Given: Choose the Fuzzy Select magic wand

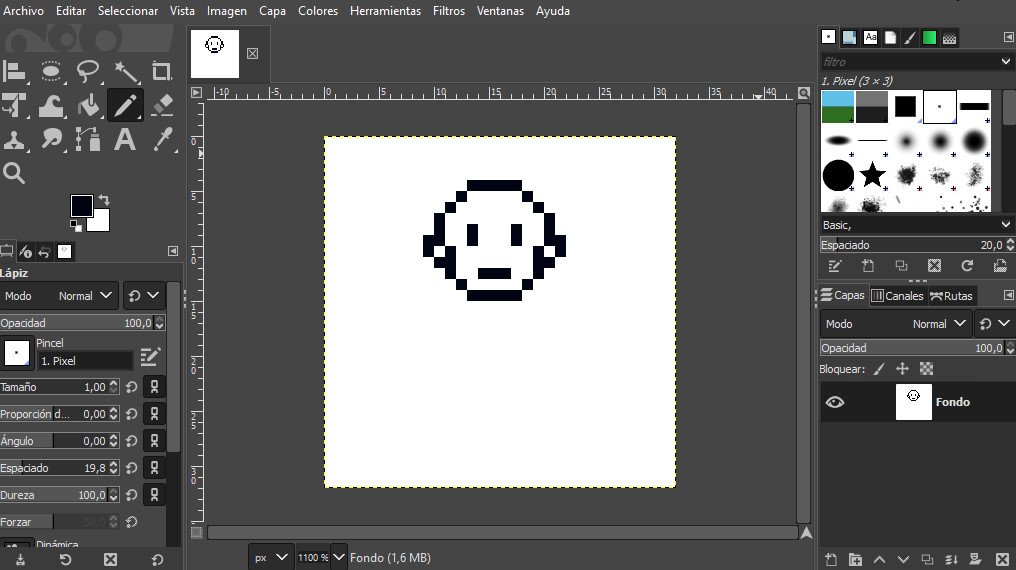Looking at the screenshot, I should (x=125, y=71).
